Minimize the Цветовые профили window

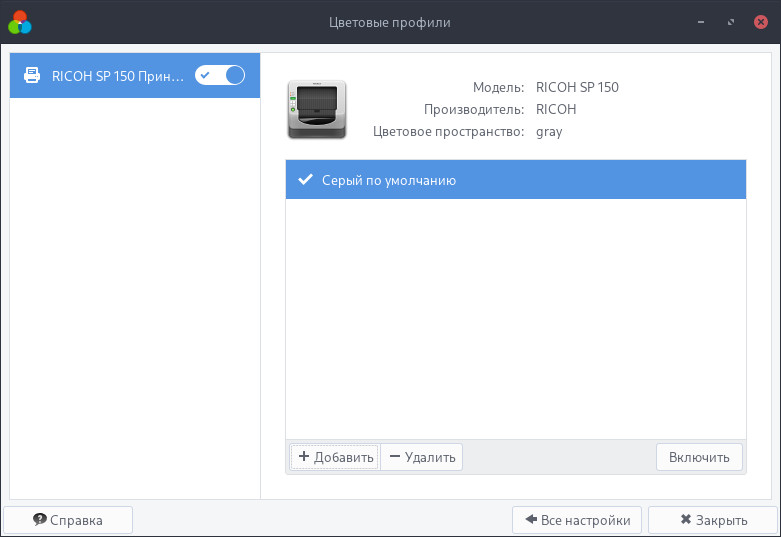(701, 22)
